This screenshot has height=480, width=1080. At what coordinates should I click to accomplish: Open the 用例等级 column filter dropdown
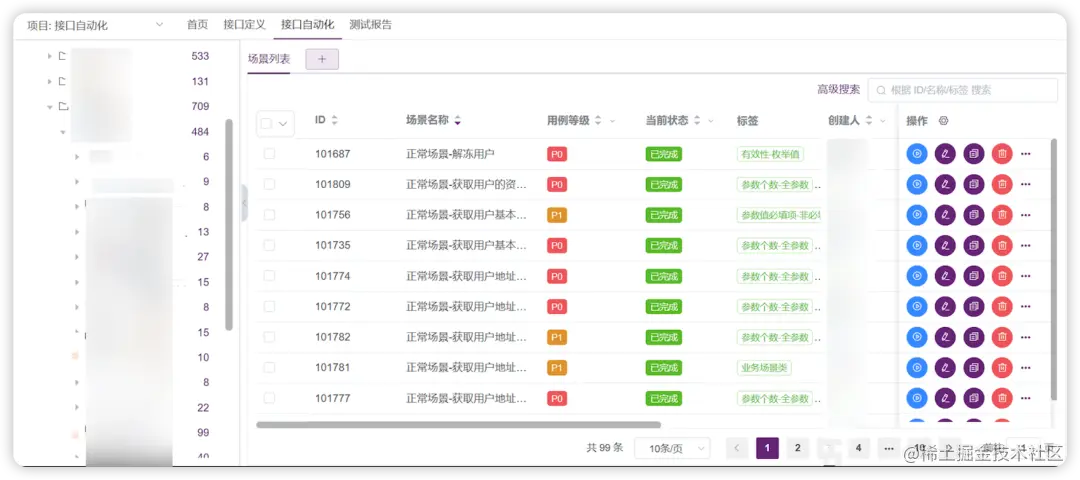[612, 121]
